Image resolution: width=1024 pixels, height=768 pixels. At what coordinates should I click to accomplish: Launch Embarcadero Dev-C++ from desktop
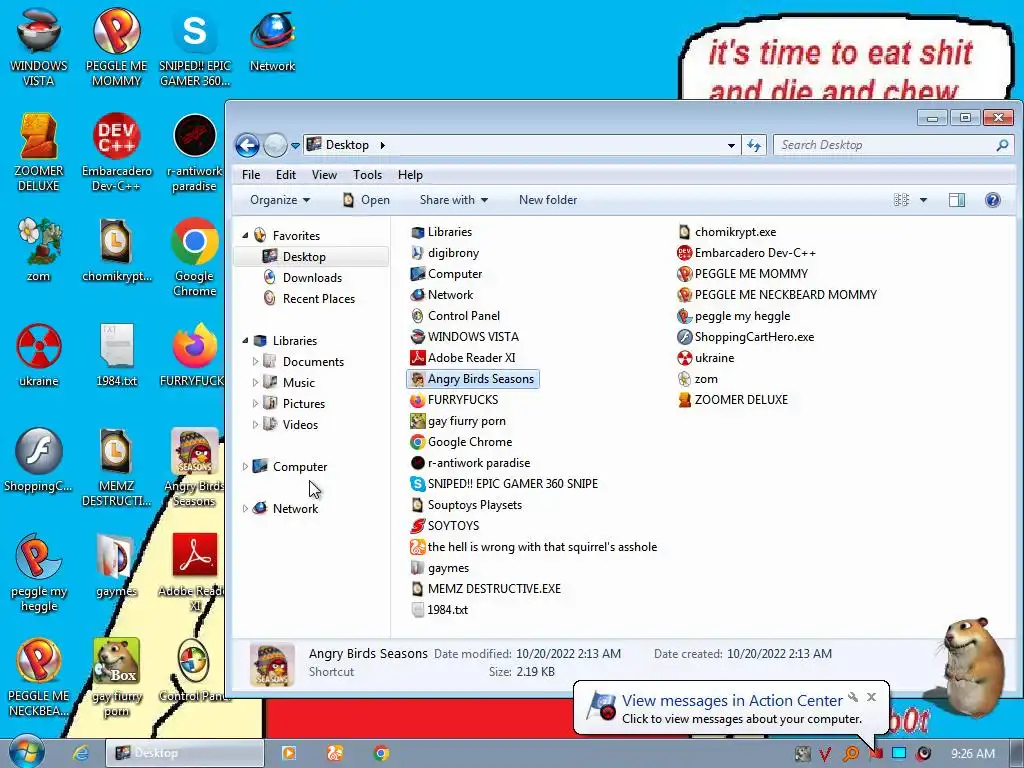pos(116,152)
